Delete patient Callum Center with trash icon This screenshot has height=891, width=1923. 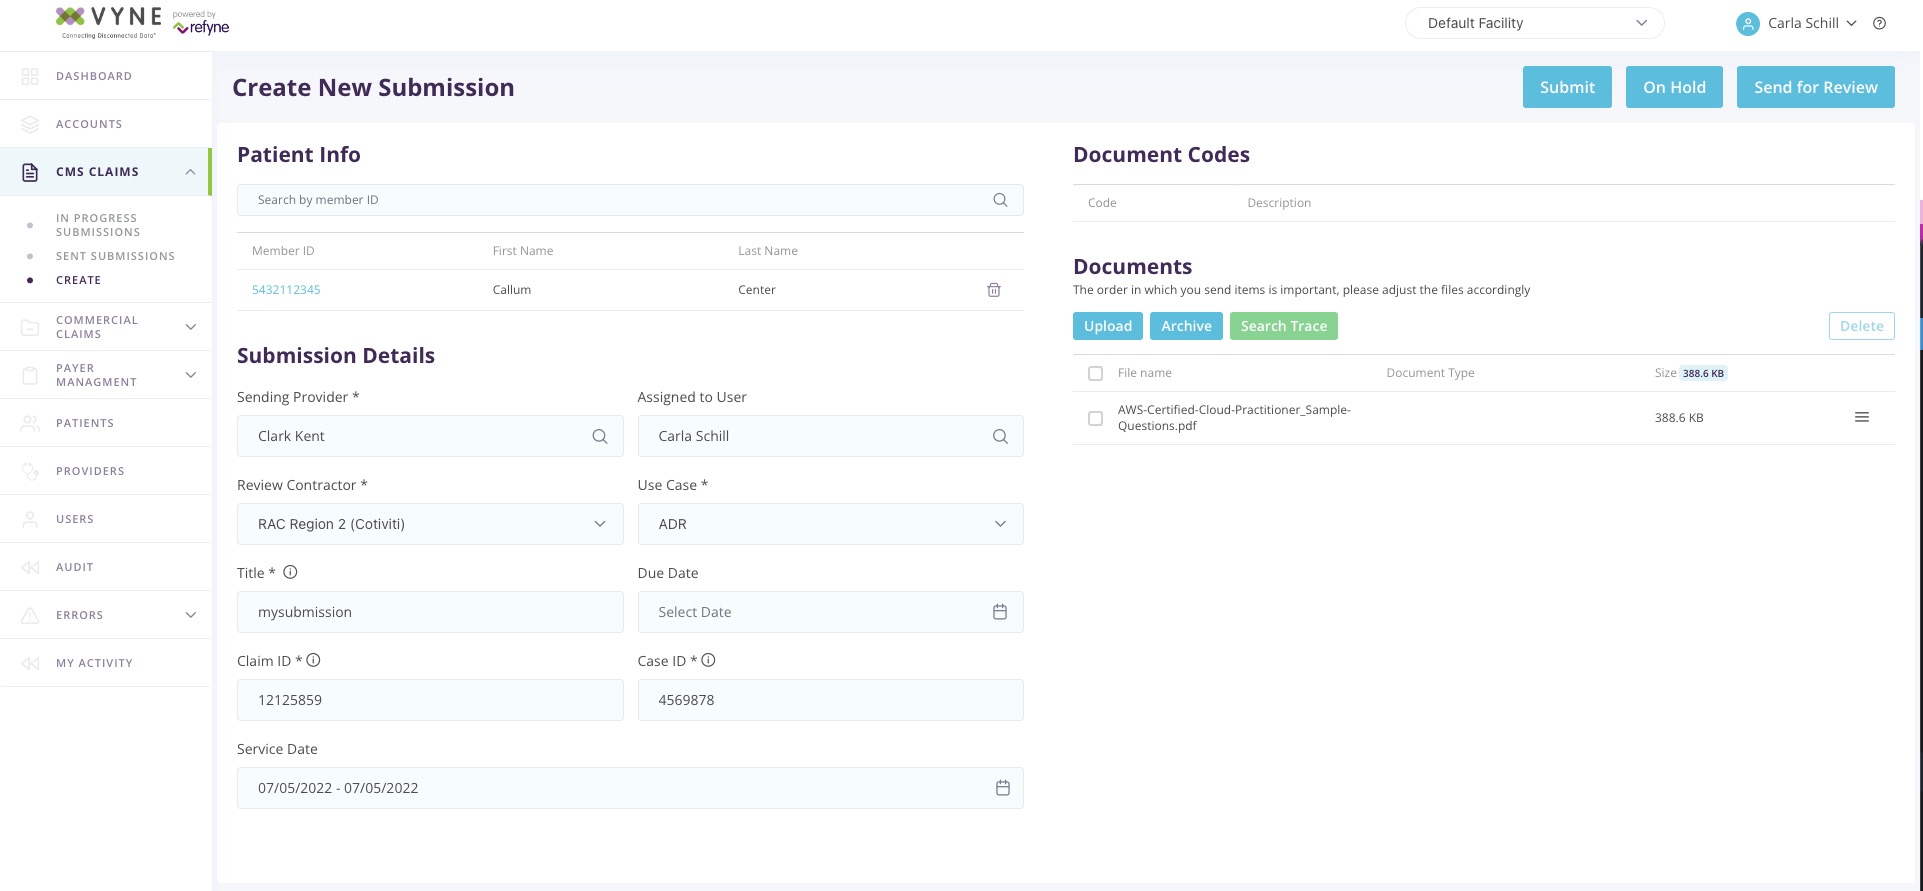pos(994,290)
